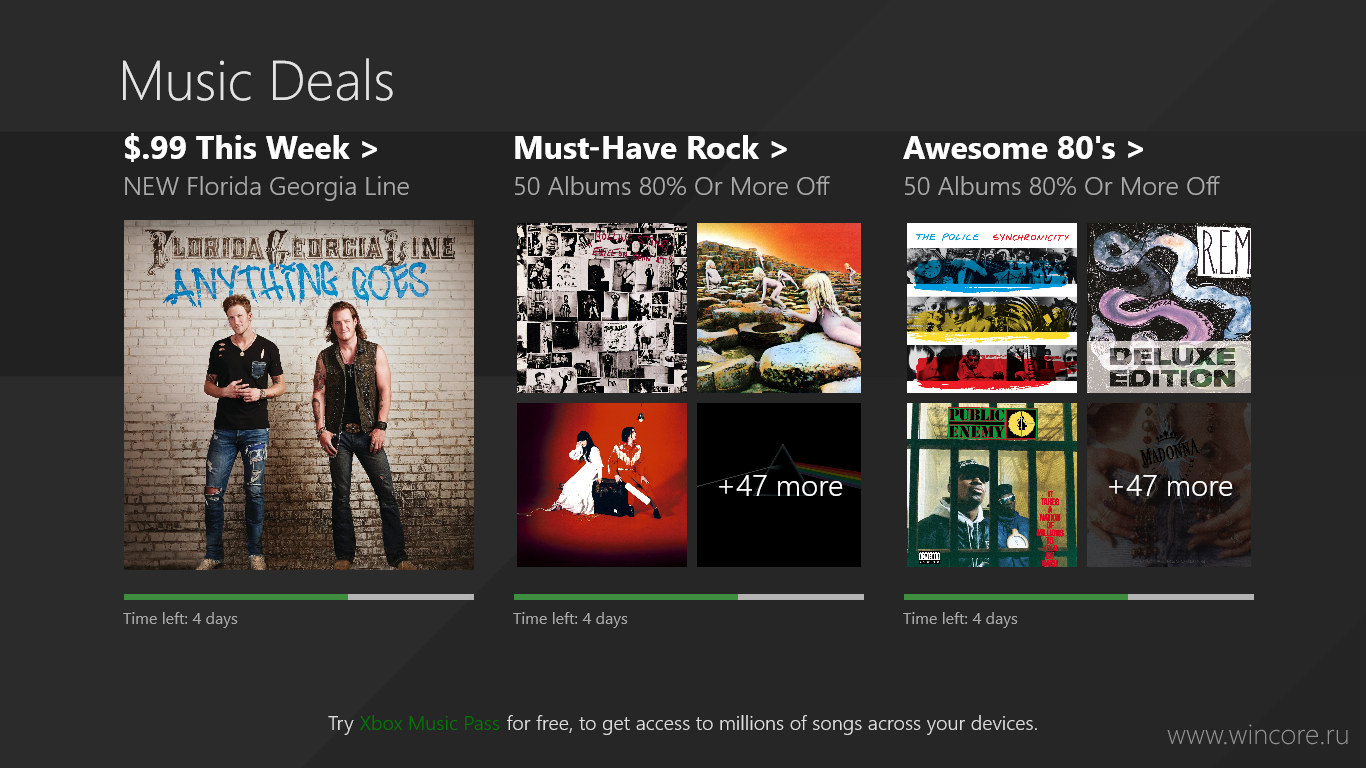Show +47 more rock albums
The height and width of the screenshot is (768, 1366).
coord(779,485)
